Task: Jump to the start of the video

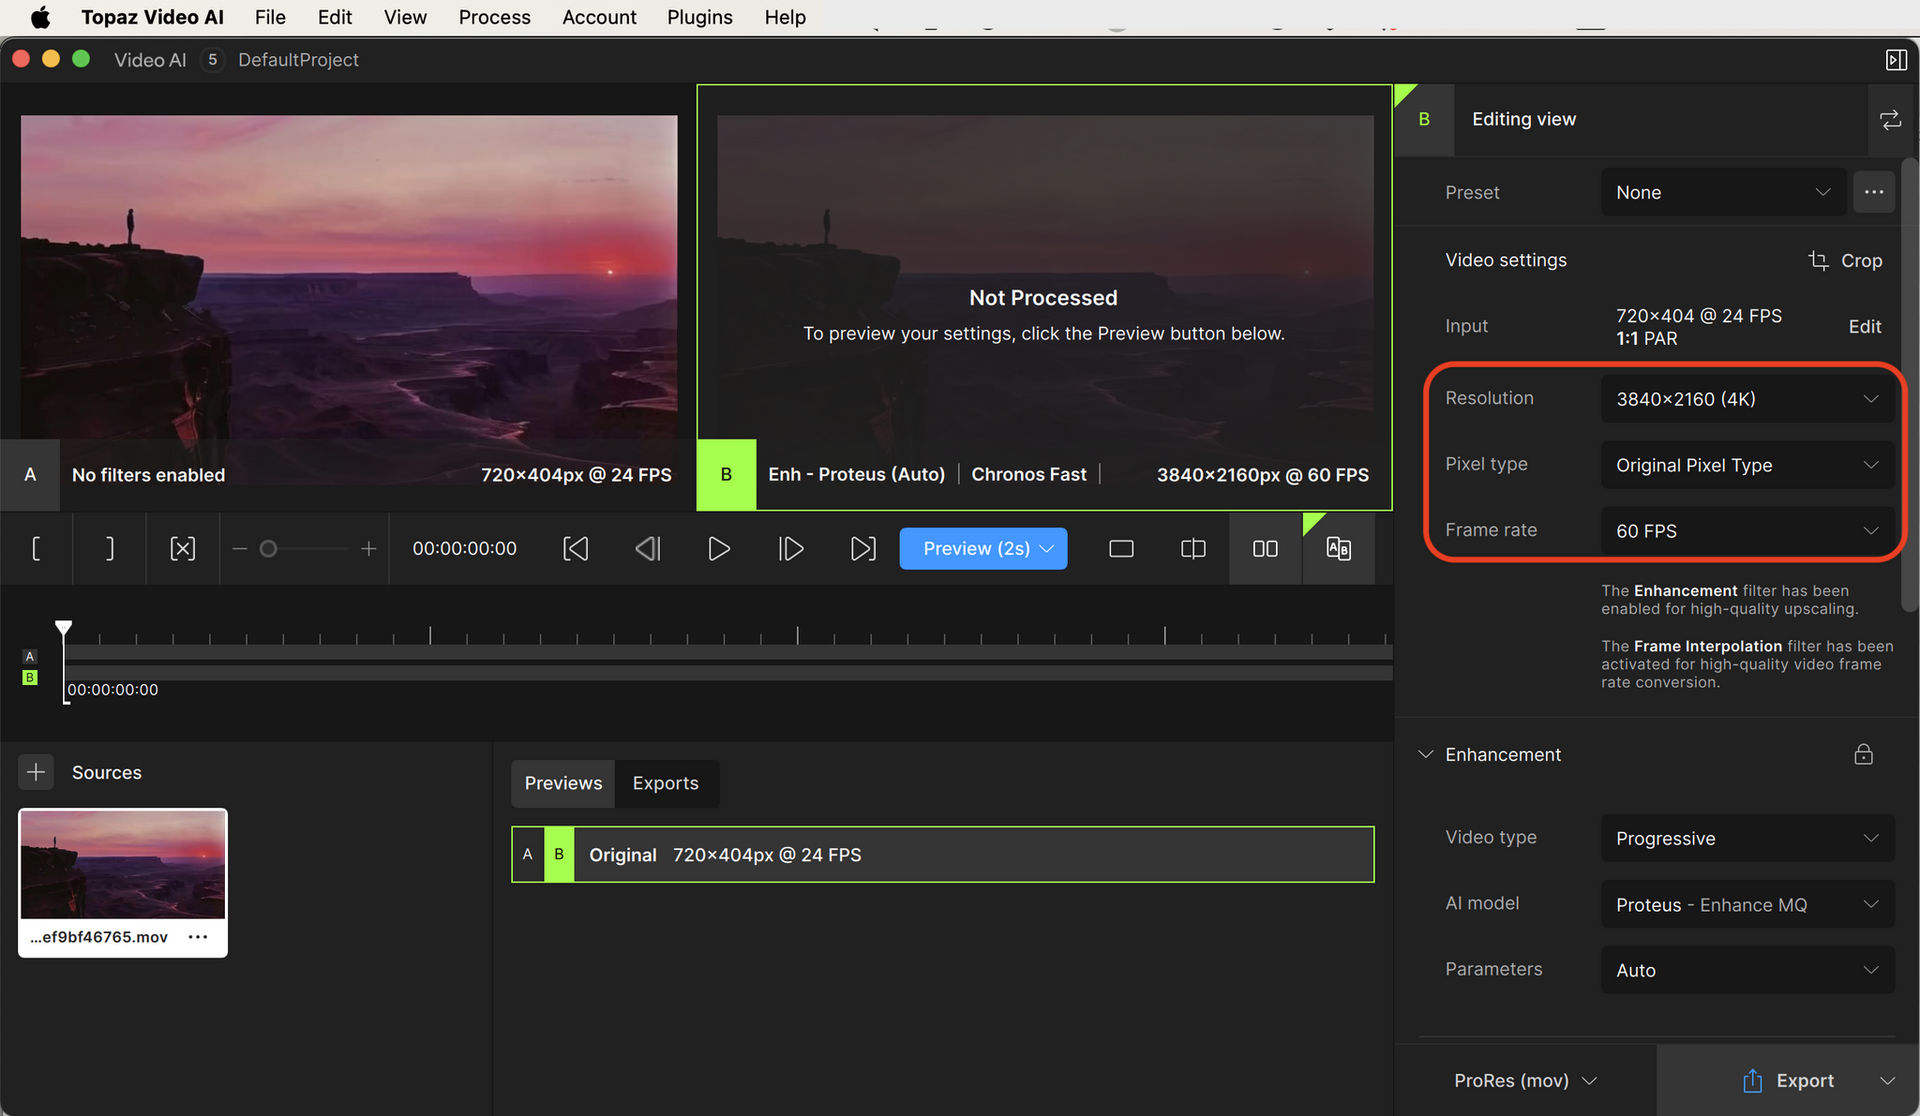Action: (x=576, y=548)
